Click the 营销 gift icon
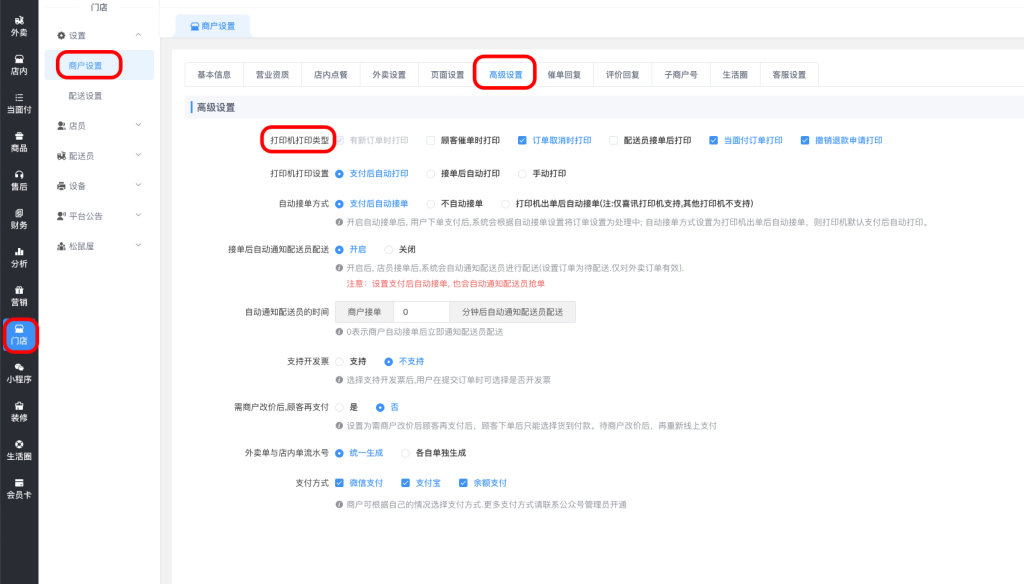Screen dimensions: 1024x584 tap(19, 295)
